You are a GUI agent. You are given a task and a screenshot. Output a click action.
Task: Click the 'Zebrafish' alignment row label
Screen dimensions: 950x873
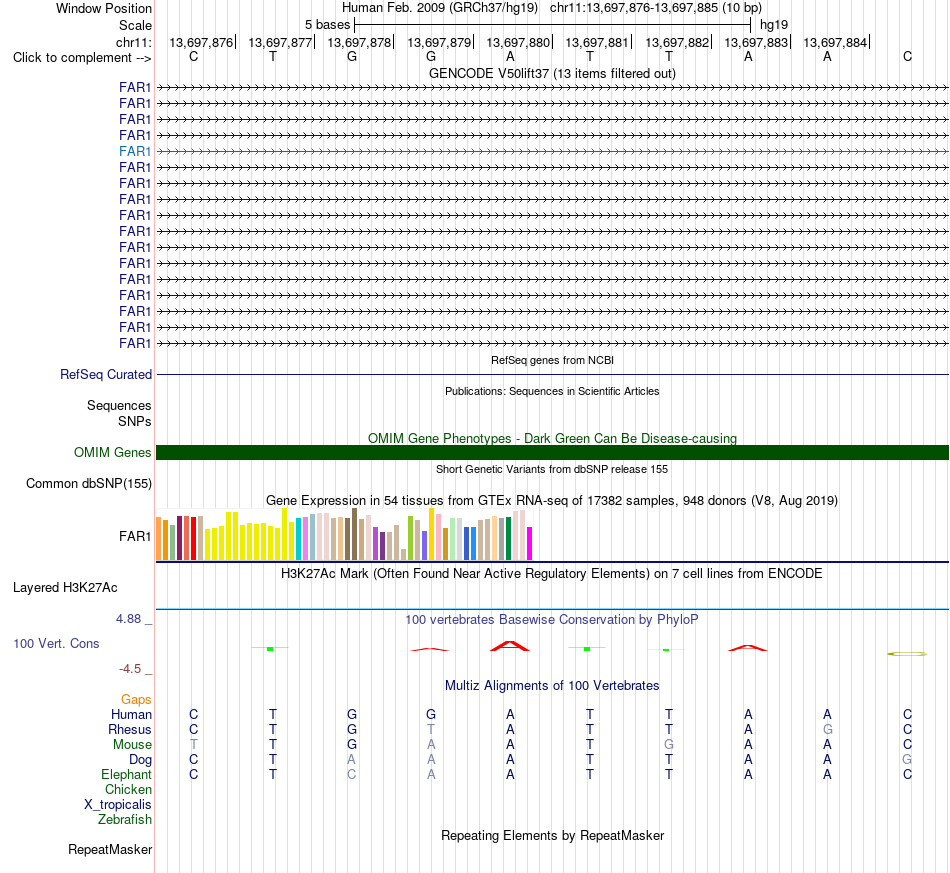pos(125,820)
